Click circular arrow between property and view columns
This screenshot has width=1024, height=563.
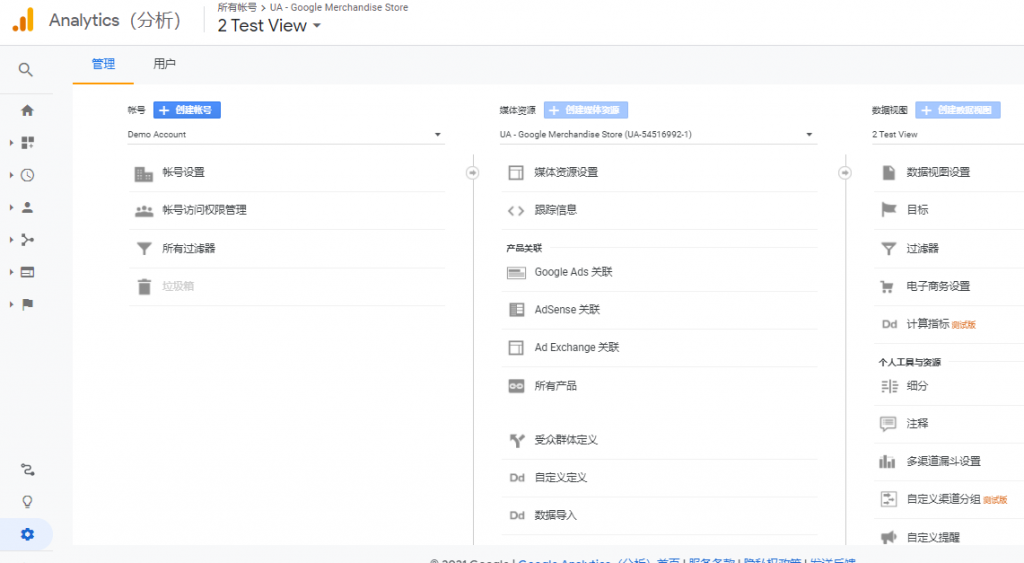click(845, 172)
